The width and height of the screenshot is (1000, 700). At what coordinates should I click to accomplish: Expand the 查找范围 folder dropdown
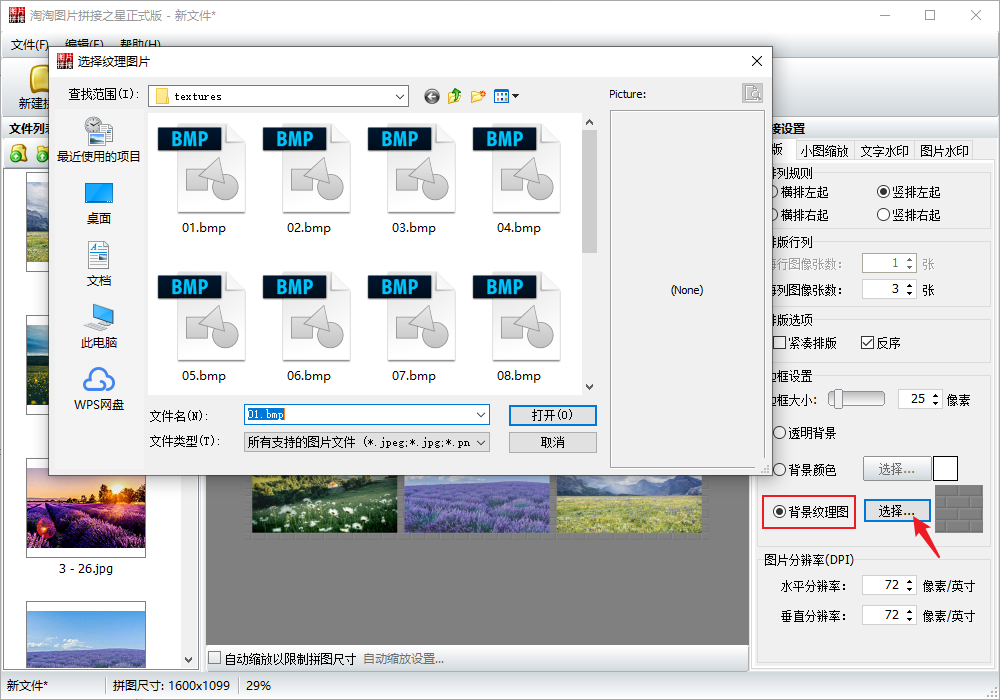(x=400, y=96)
